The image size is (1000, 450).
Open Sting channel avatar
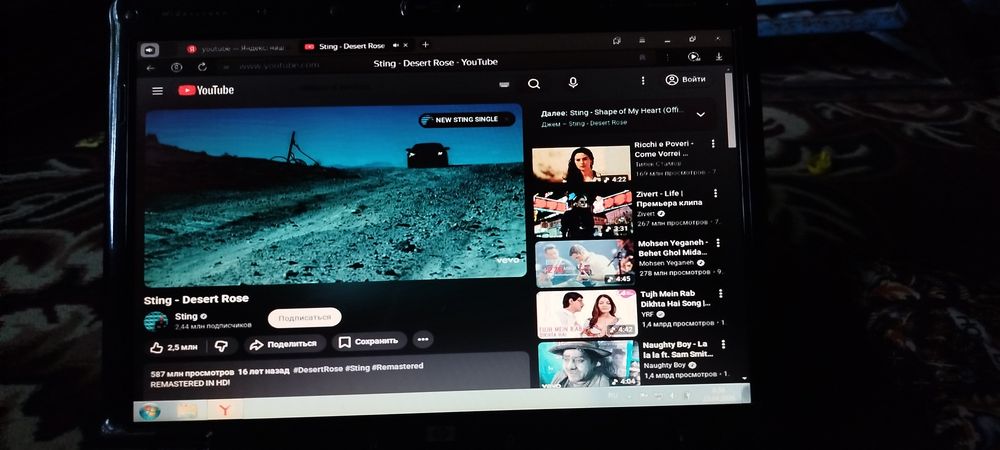pos(156,321)
